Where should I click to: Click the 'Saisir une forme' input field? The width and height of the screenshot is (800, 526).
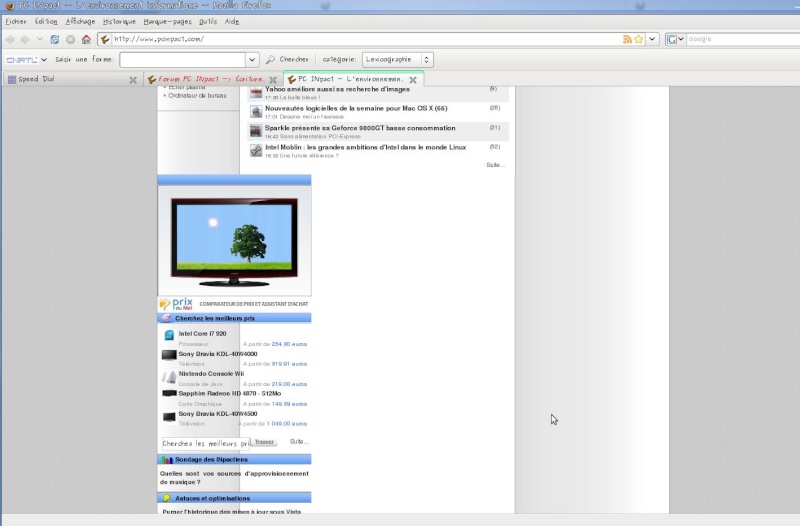[183, 60]
